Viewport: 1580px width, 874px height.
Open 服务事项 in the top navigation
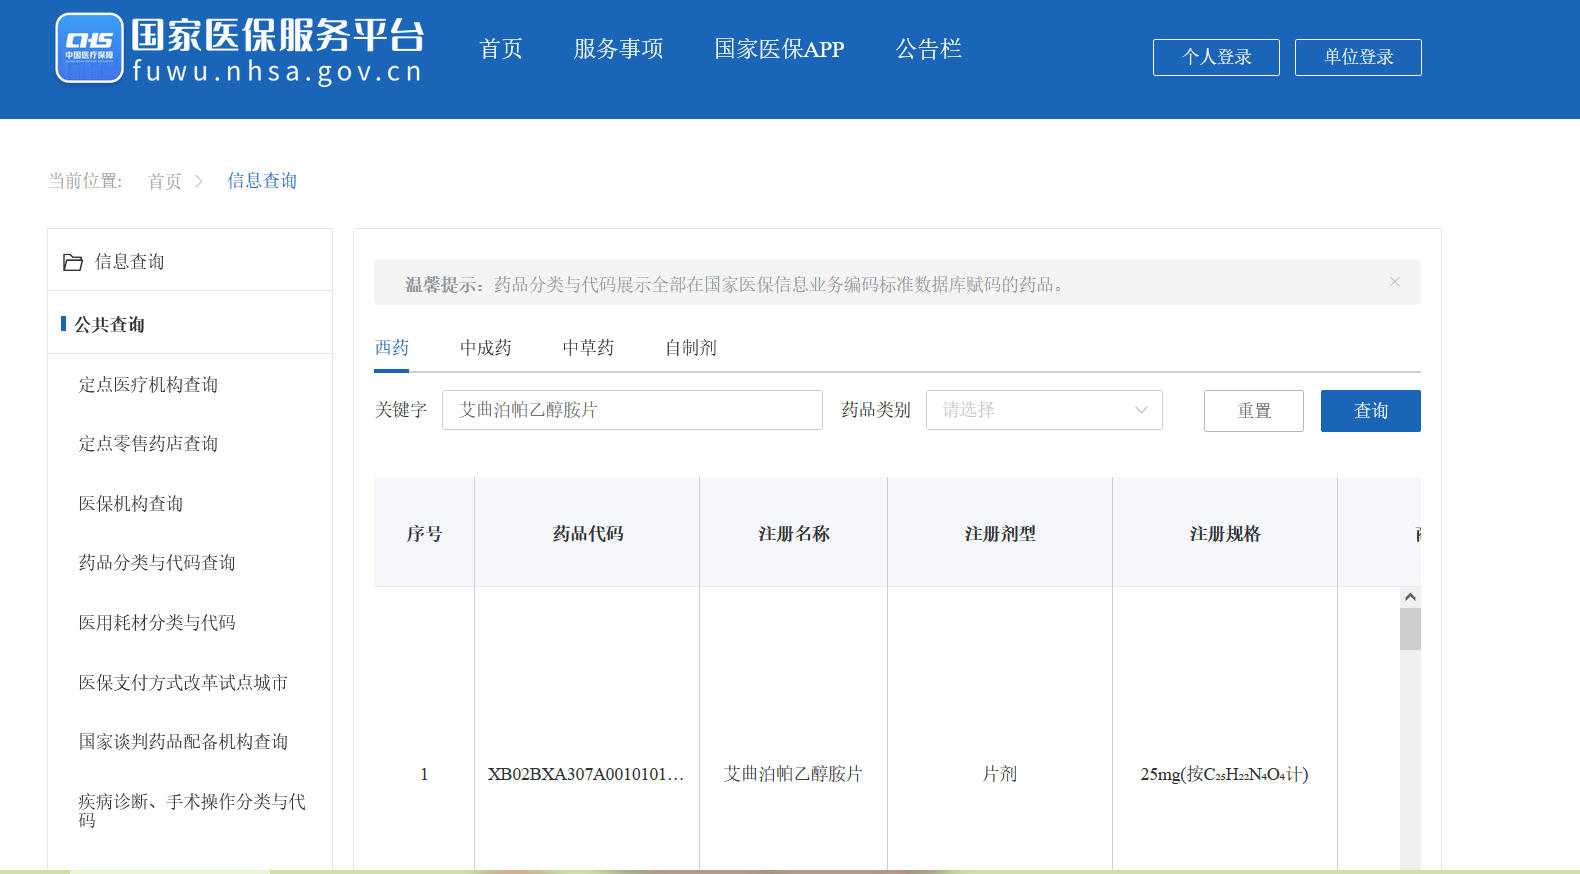click(x=618, y=49)
